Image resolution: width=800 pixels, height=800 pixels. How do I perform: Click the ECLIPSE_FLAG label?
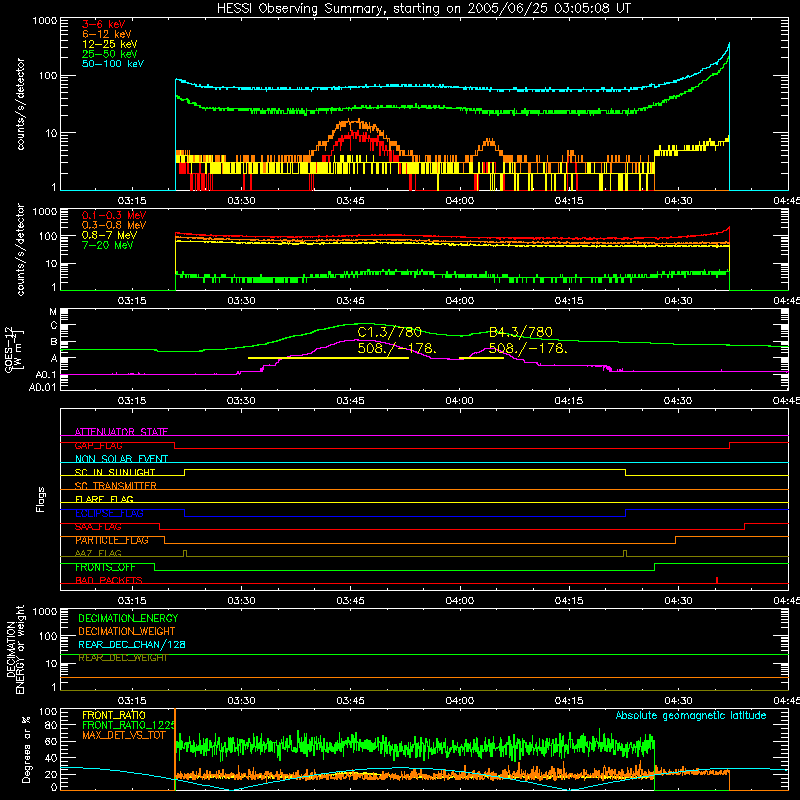[x=109, y=513]
